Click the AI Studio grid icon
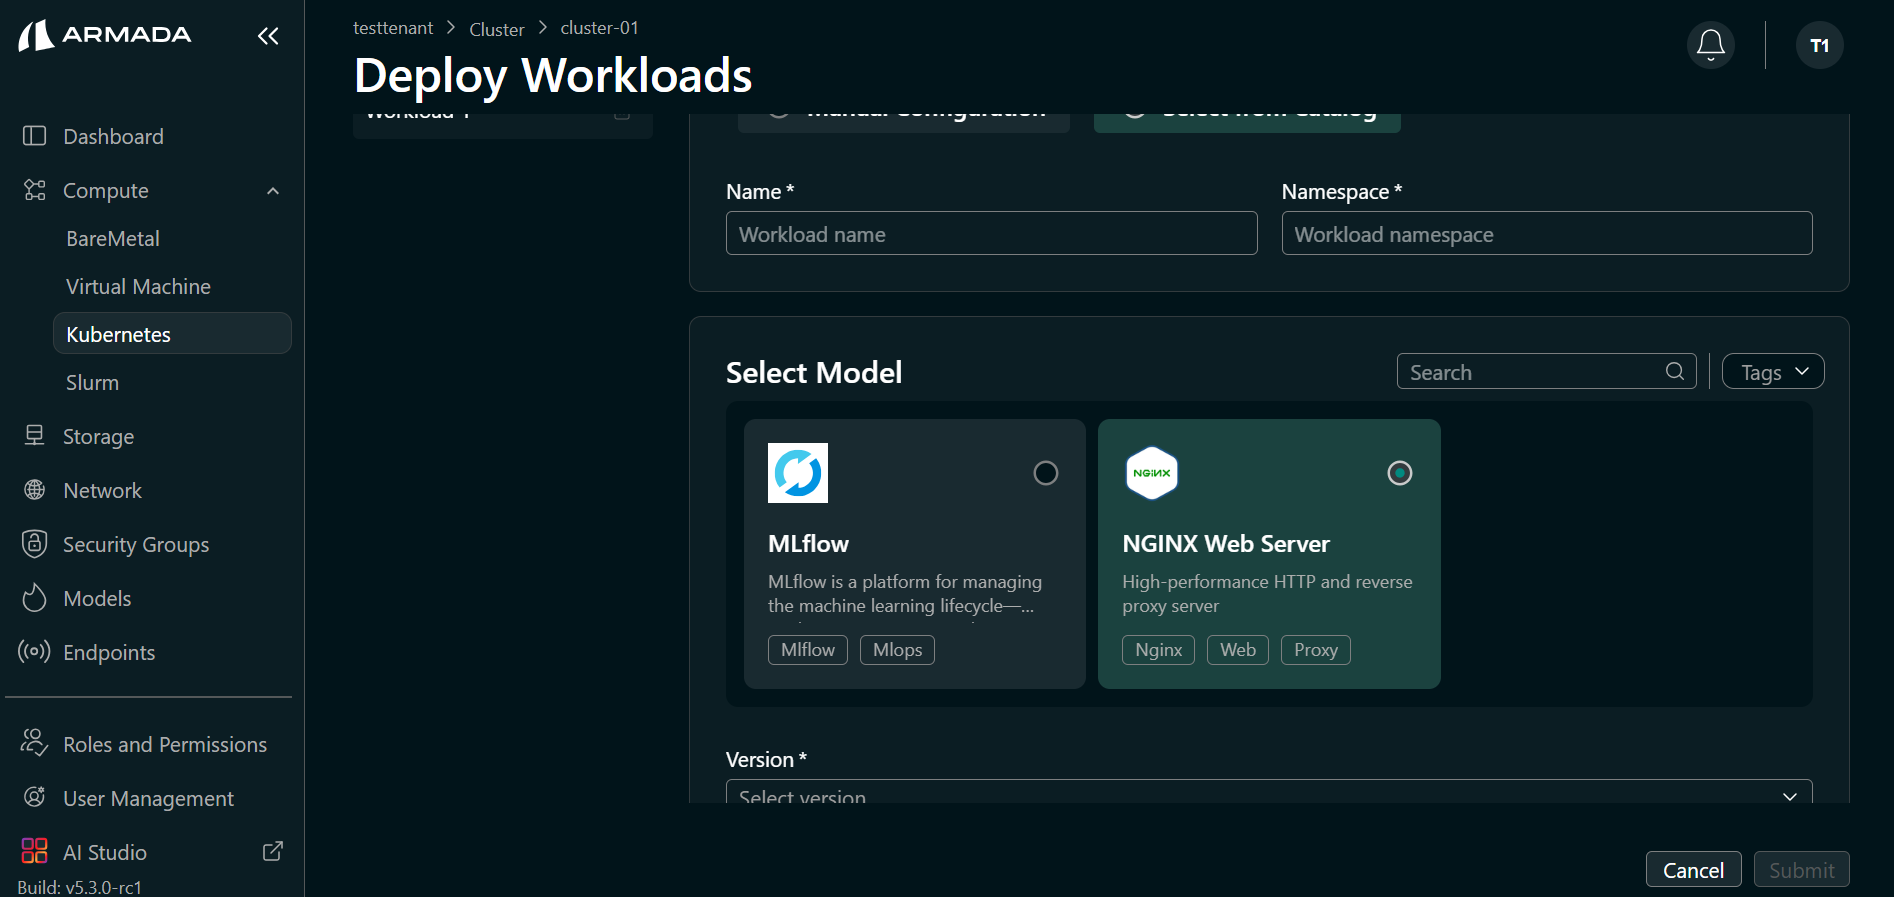The height and width of the screenshot is (897, 1894). tap(35, 851)
